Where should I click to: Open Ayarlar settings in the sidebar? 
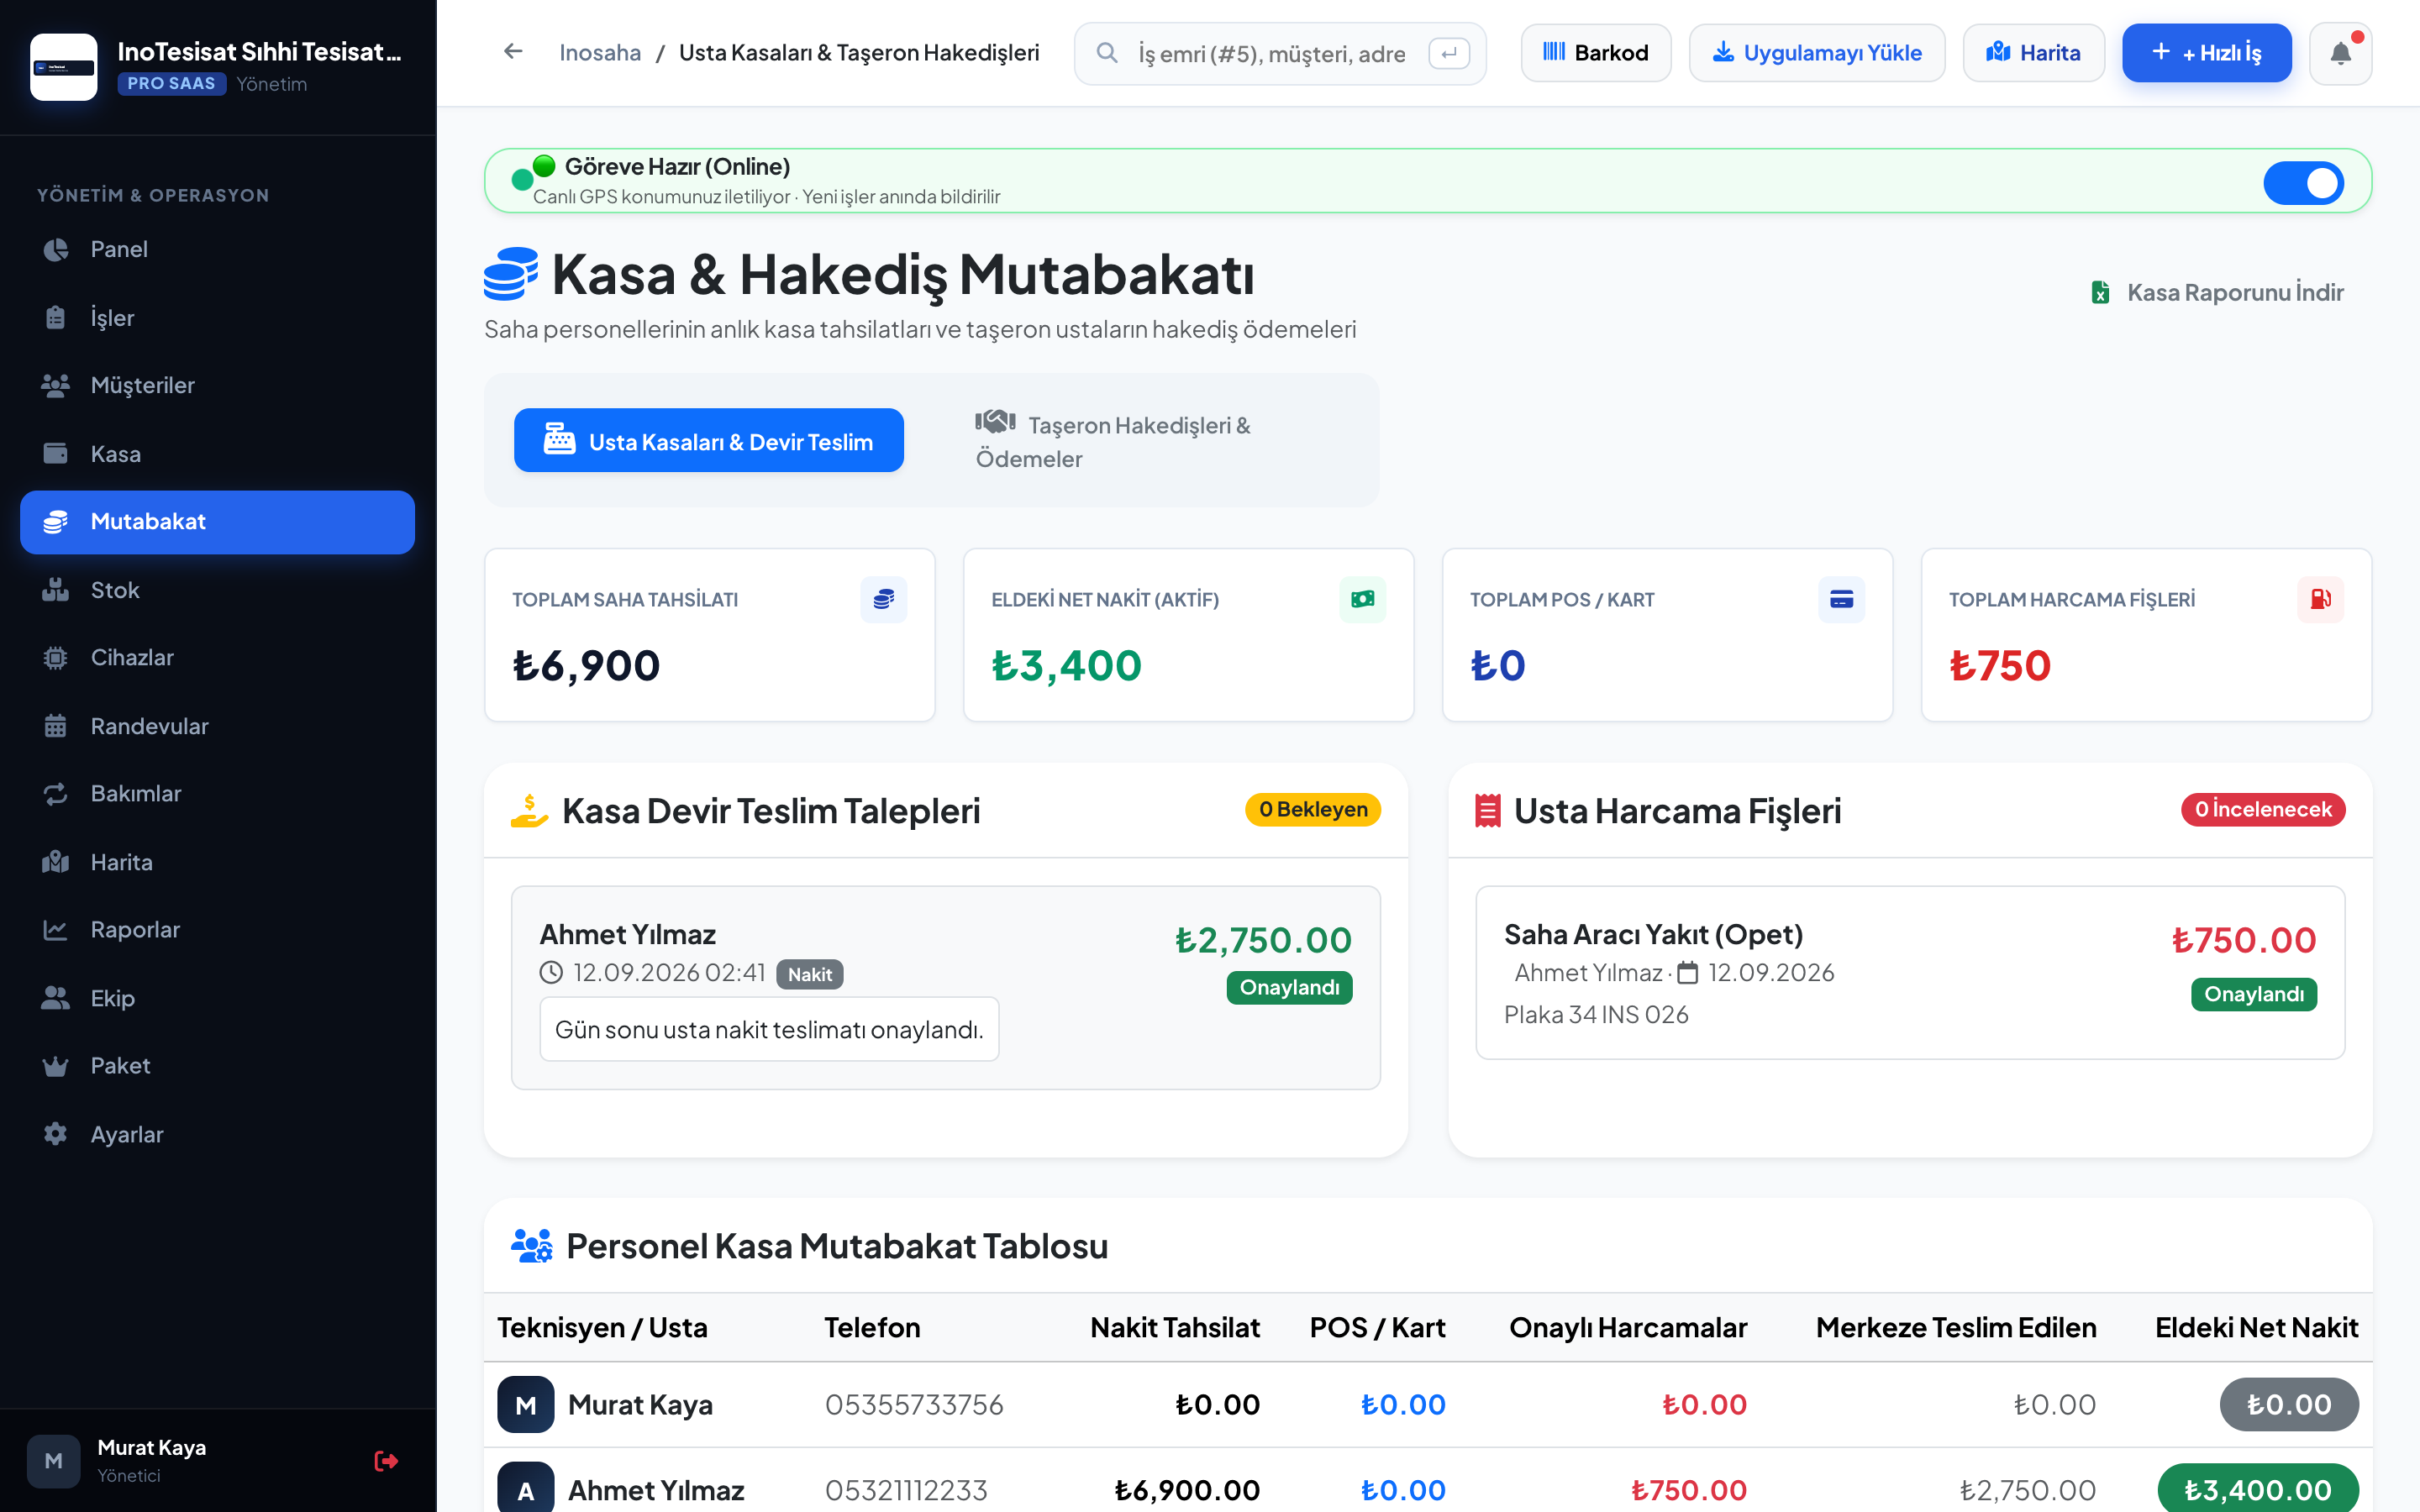(x=217, y=1134)
